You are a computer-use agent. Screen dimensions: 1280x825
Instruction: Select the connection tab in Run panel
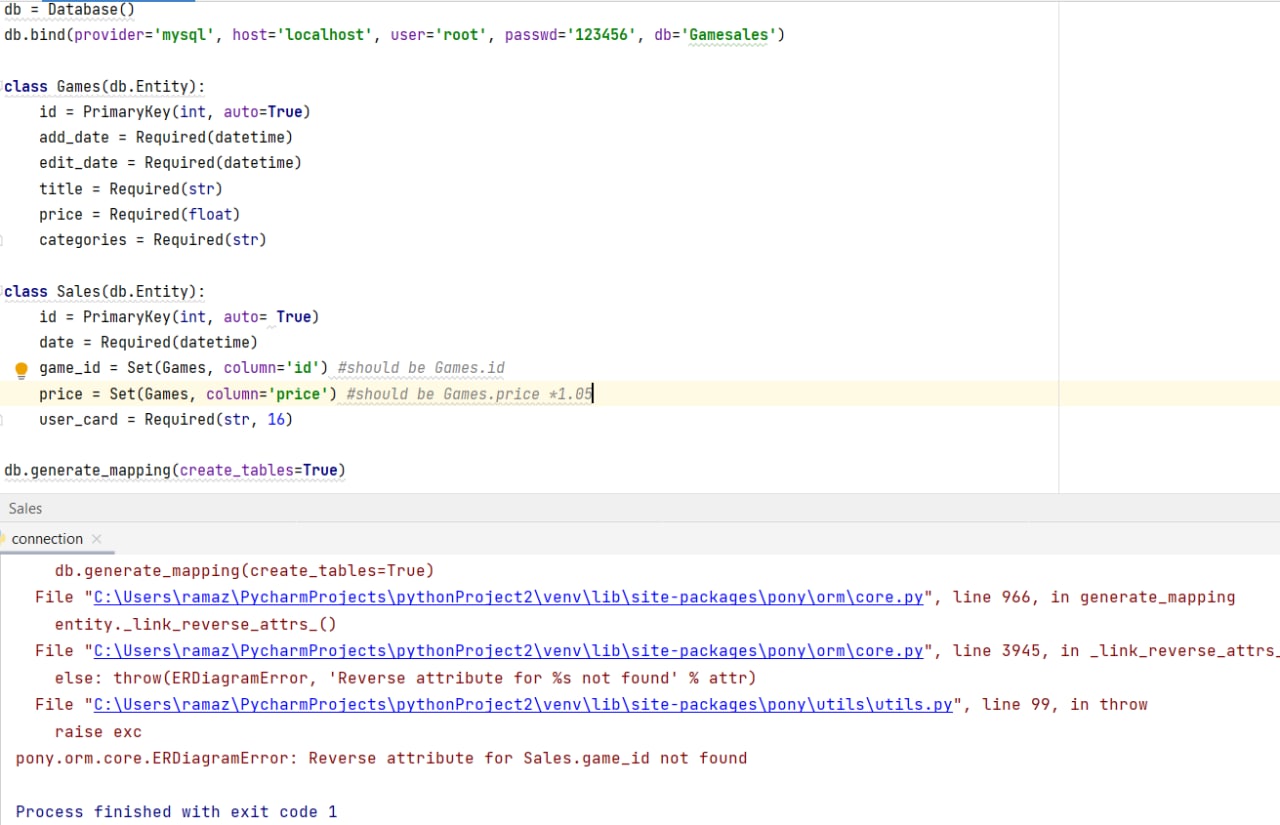point(47,539)
